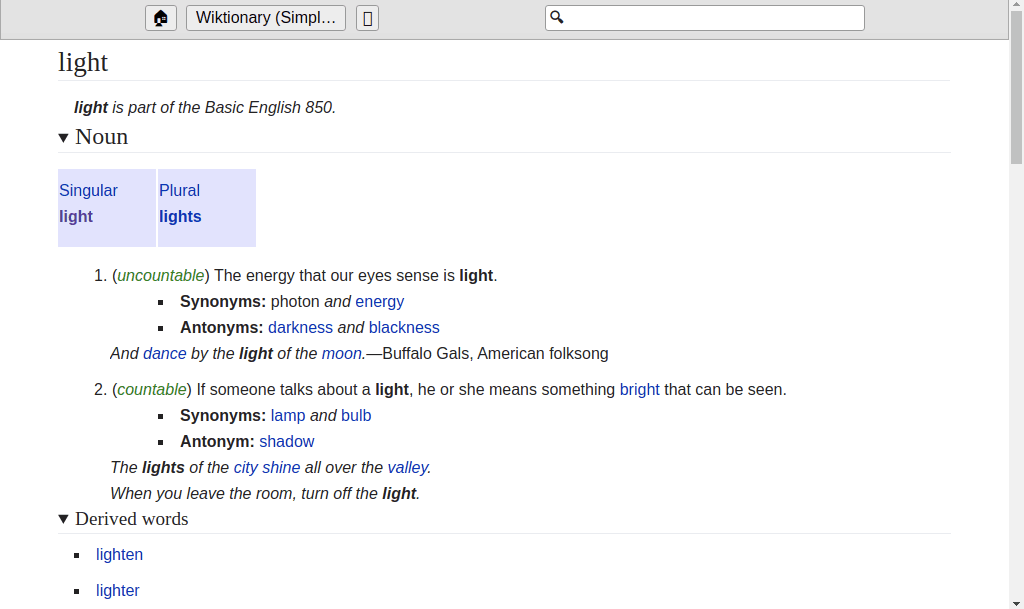Viewport: 1024px width, 609px height.
Task: Collapse the Noun section
Action: (x=64, y=137)
